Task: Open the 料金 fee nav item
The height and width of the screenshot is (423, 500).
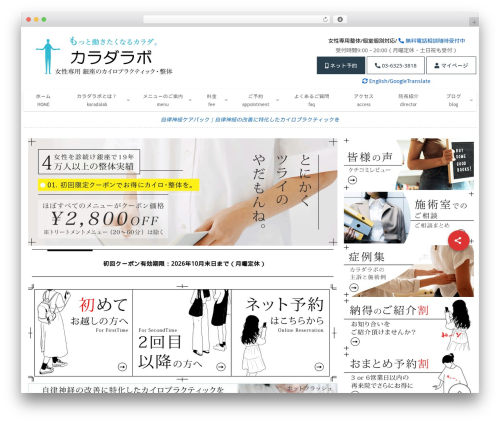Action: pyautogui.click(x=212, y=100)
